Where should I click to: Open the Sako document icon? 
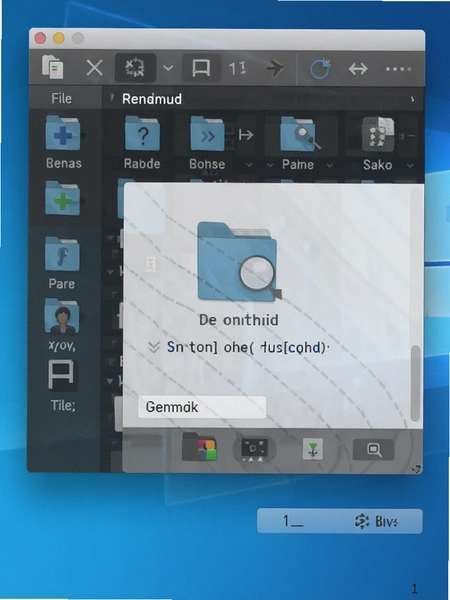(378, 134)
